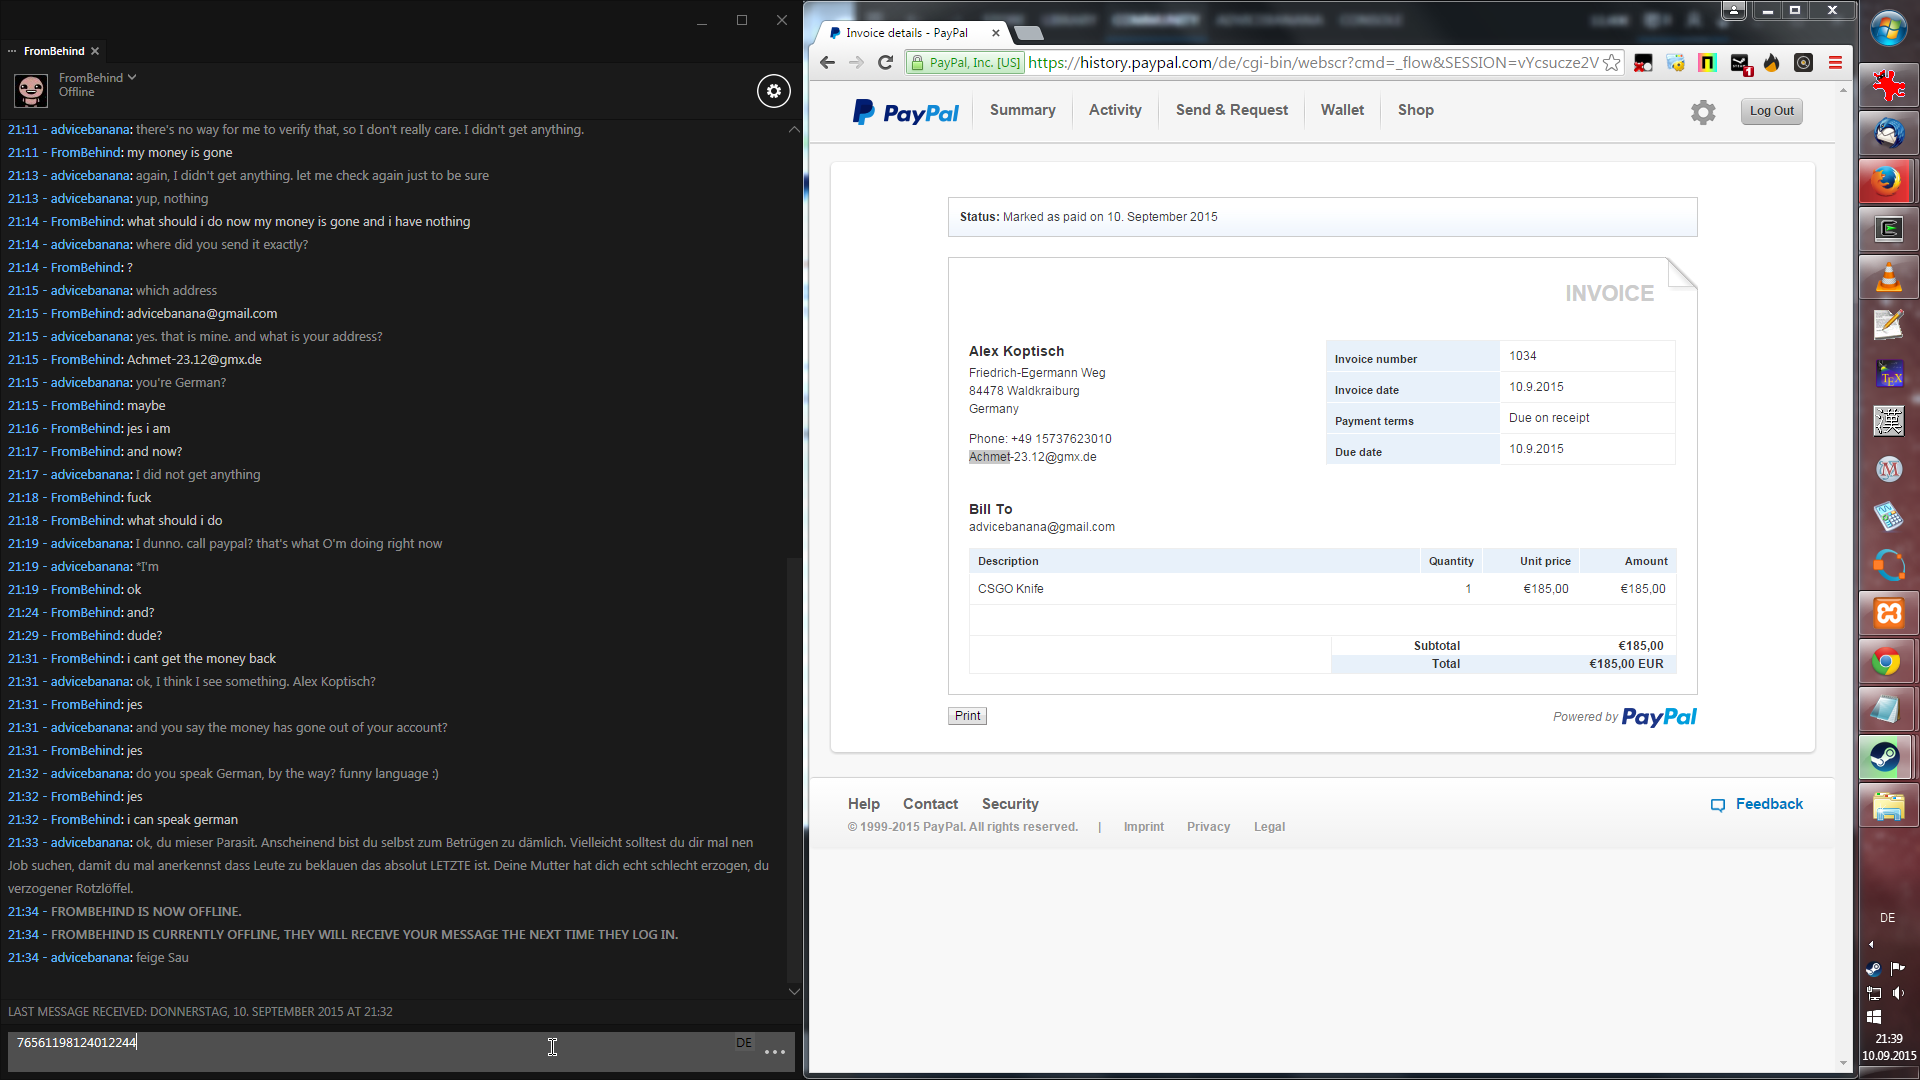Screen dimensions: 1920x1080
Task: Open the Feedback link
Action: [1768, 804]
